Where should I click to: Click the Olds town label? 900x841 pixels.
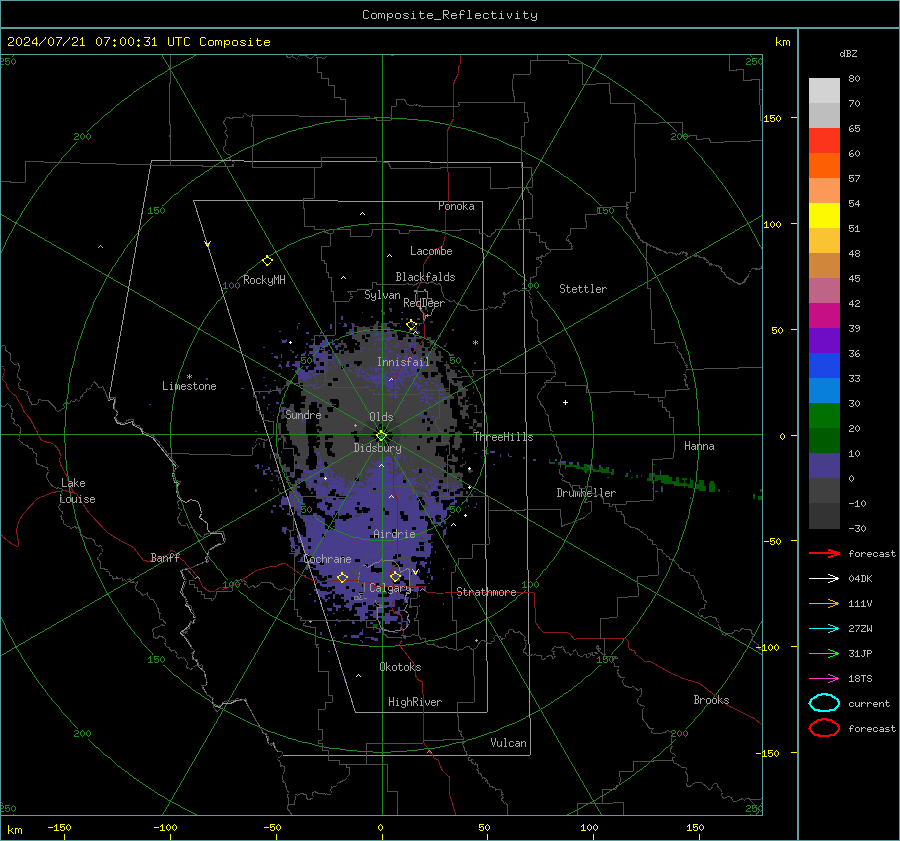[x=381, y=417]
